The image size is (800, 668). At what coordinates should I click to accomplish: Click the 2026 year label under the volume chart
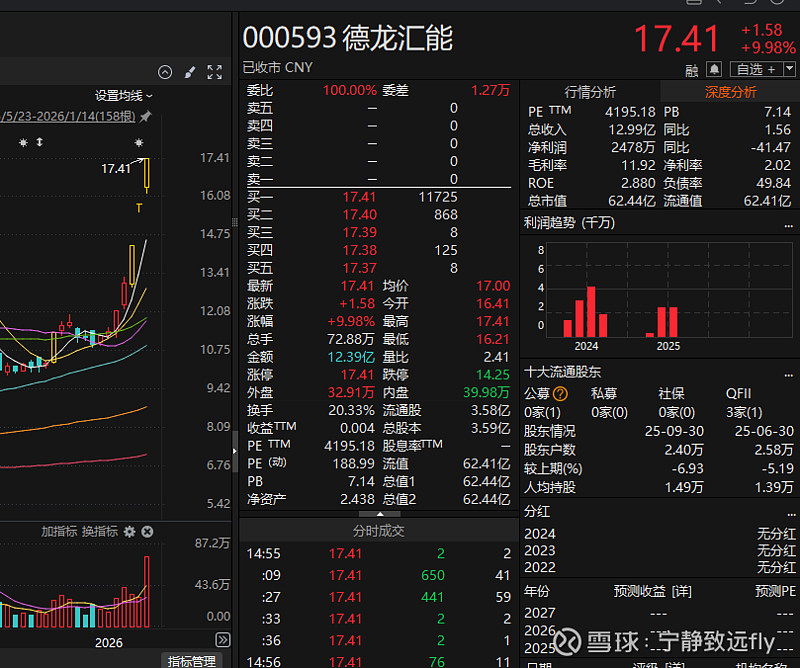coord(109,642)
